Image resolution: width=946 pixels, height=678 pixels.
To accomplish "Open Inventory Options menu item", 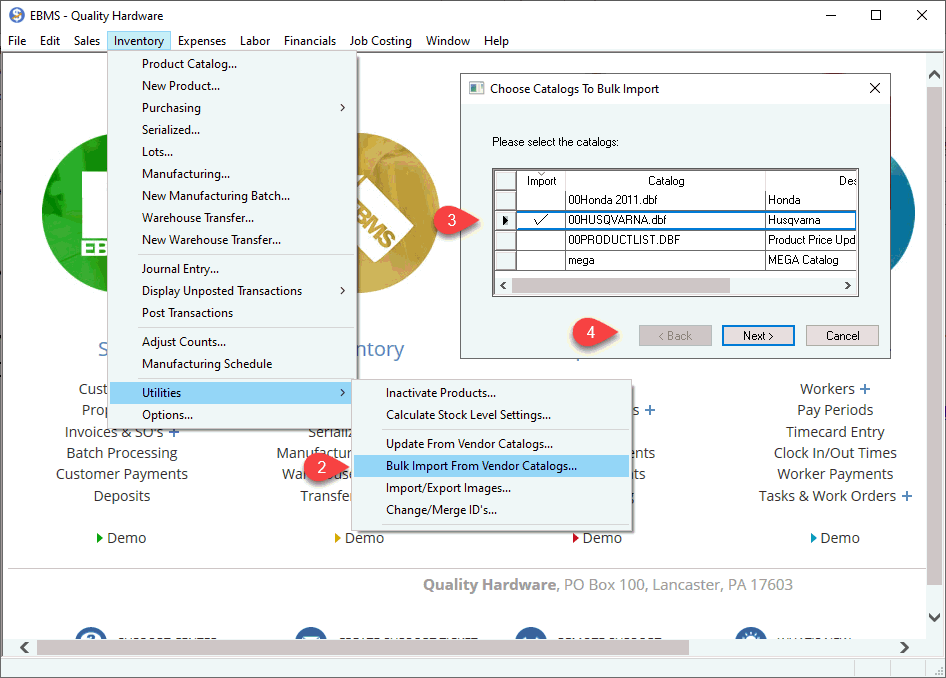I will tap(232, 415).
